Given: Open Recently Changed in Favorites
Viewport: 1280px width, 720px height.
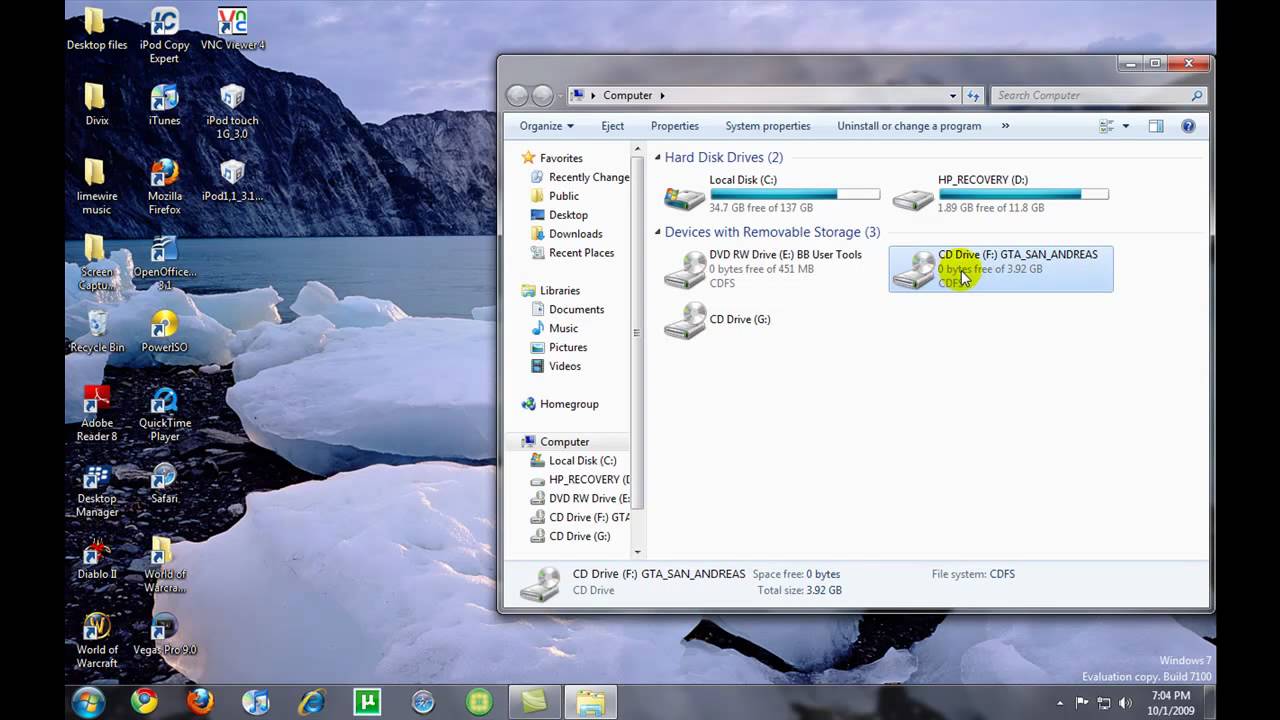Looking at the screenshot, I should (x=580, y=177).
